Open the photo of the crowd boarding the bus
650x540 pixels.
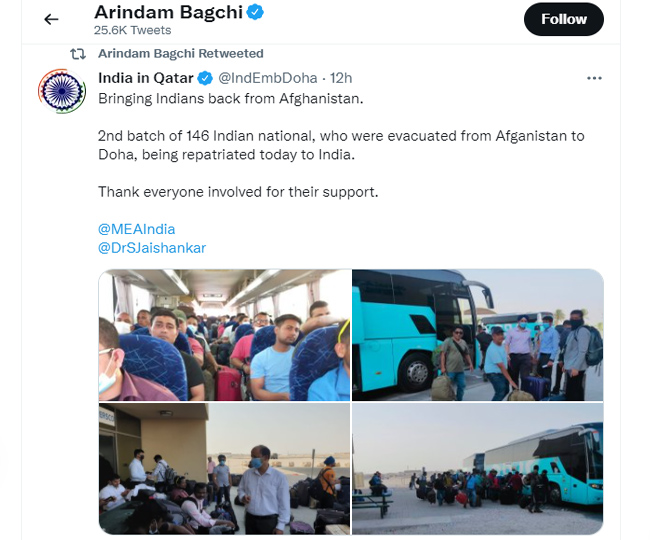[x=478, y=468]
